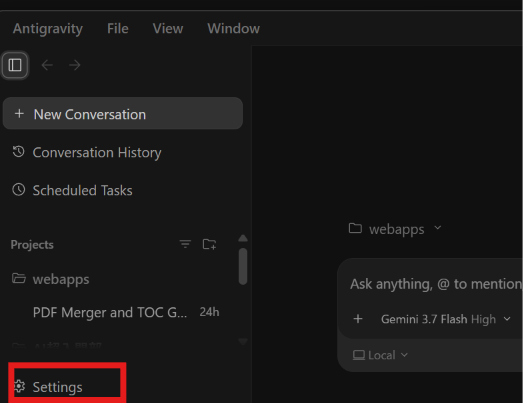Open the Gemini 3.7 Flash model dropdown
This screenshot has height=403, width=523.
point(446,319)
